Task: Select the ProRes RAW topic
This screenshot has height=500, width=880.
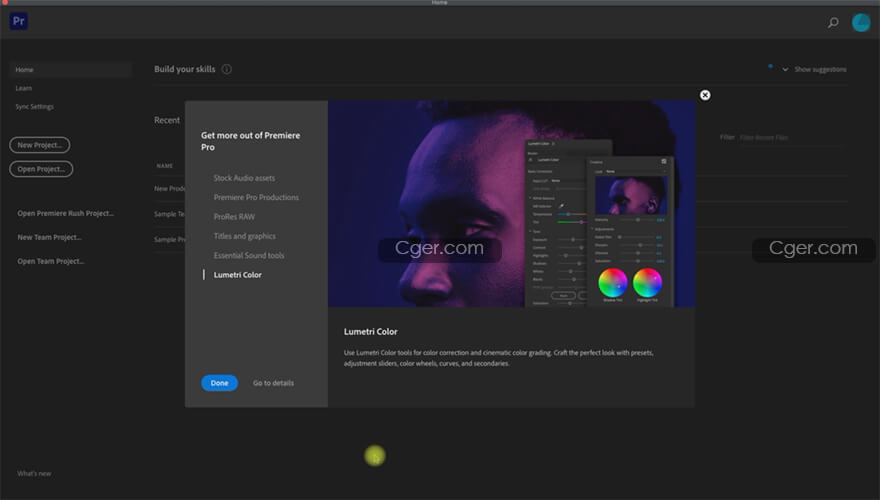Action: coord(234,217)
